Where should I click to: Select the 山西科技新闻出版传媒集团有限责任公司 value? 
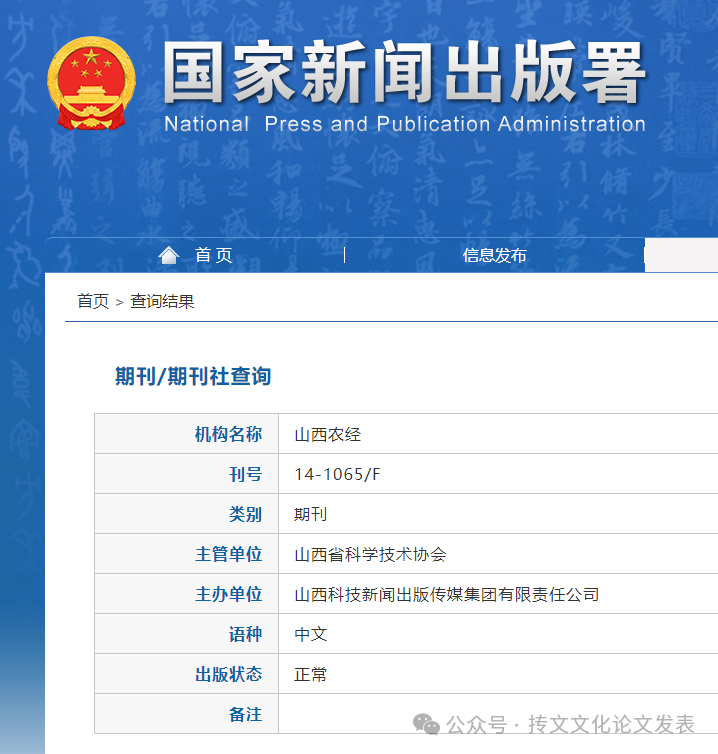coord(447,594)
